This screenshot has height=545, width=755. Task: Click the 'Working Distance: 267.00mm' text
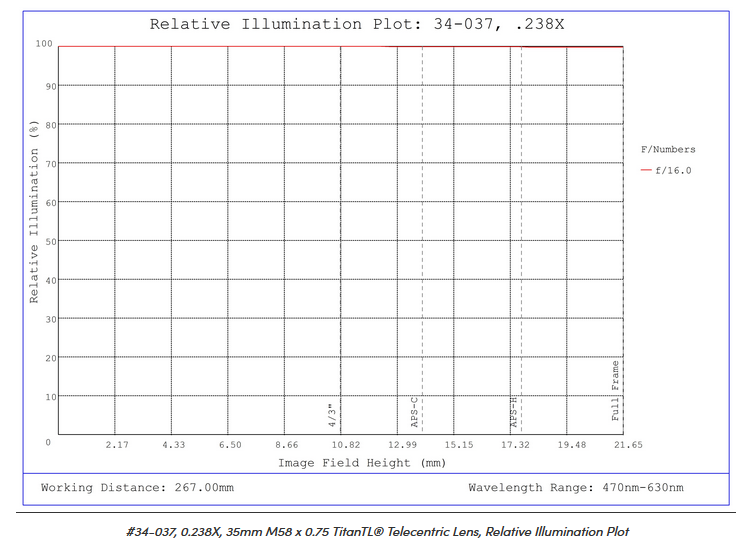137,488
